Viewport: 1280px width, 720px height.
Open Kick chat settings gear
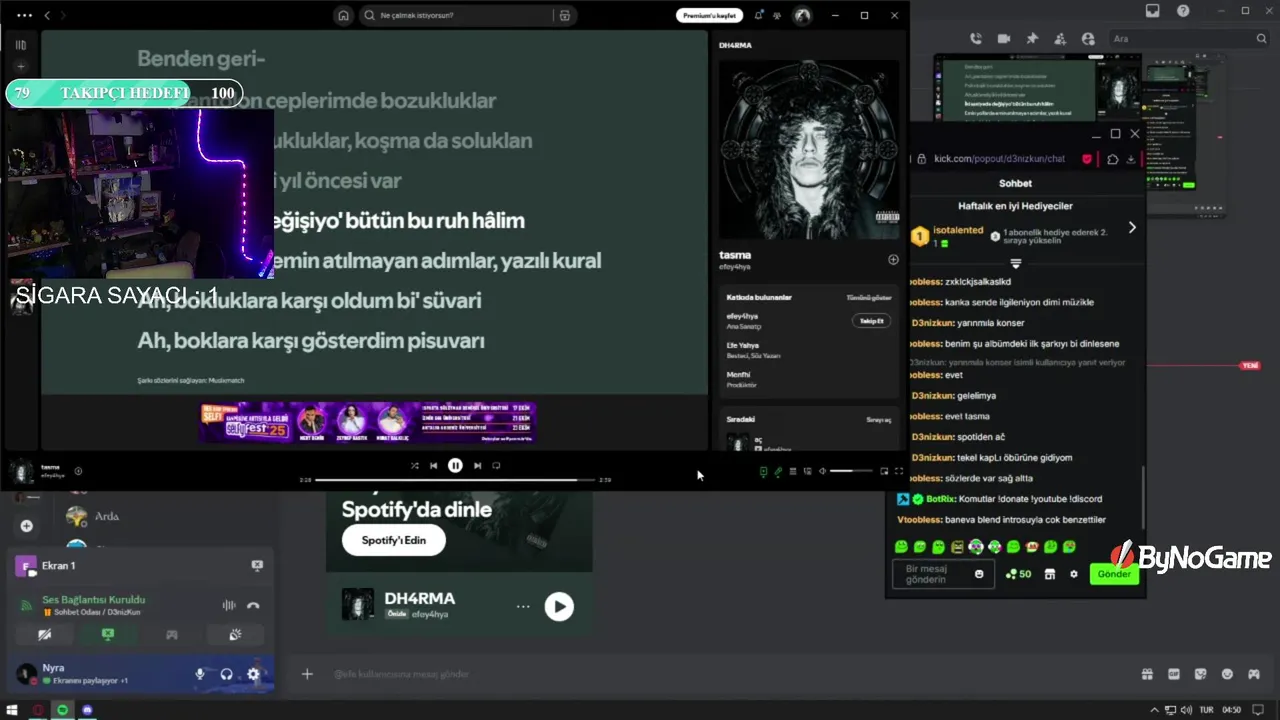[1074, 574]
